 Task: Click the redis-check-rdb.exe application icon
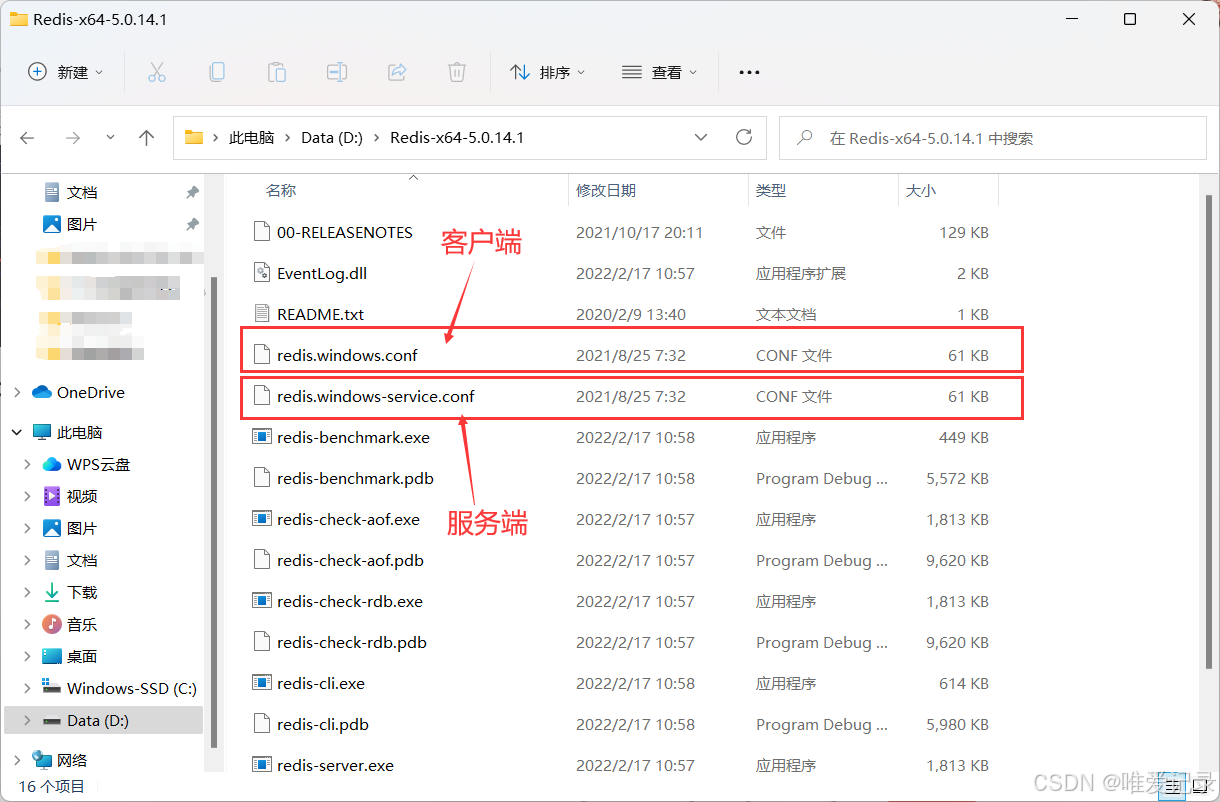coord(262,601)
